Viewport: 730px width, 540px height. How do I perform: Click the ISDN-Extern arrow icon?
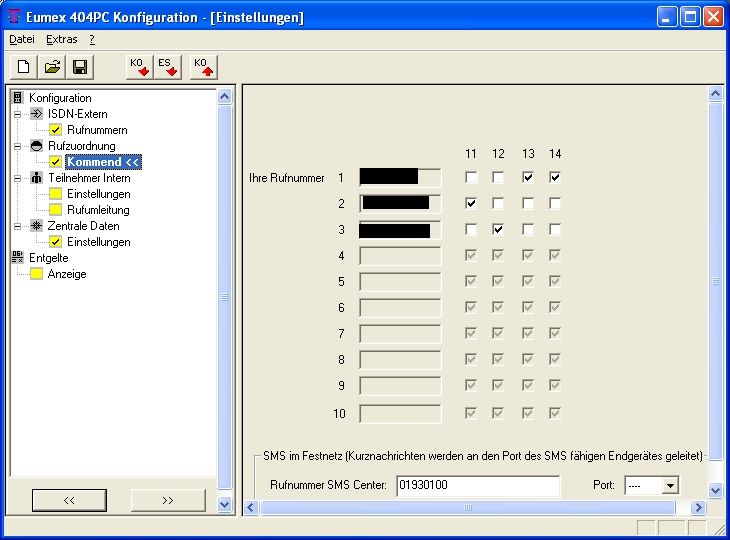pyautogui.click(x=36, y=114)
